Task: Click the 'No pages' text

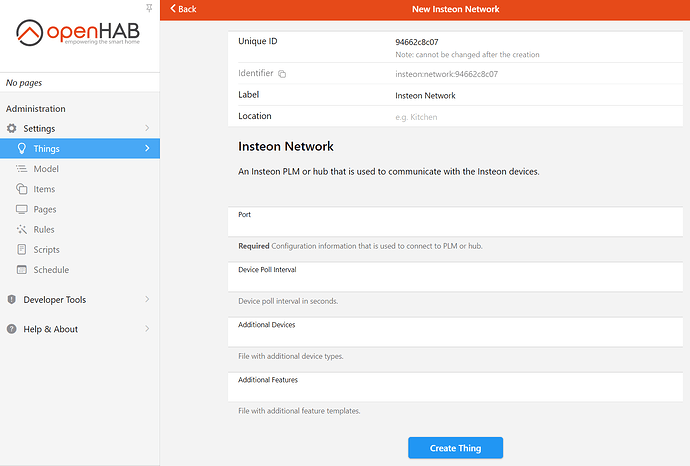Action: point(24,83)
